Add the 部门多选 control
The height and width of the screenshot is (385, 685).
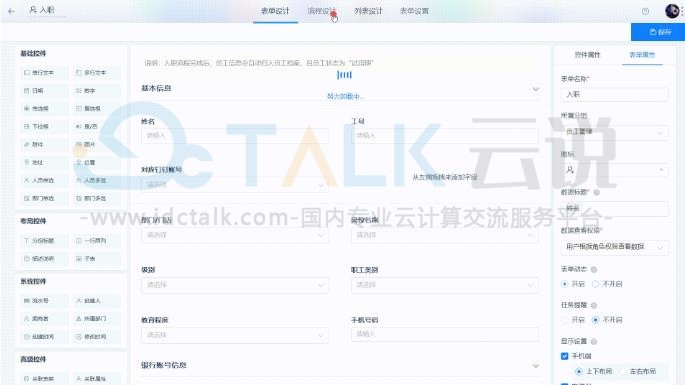pos(96,198)
